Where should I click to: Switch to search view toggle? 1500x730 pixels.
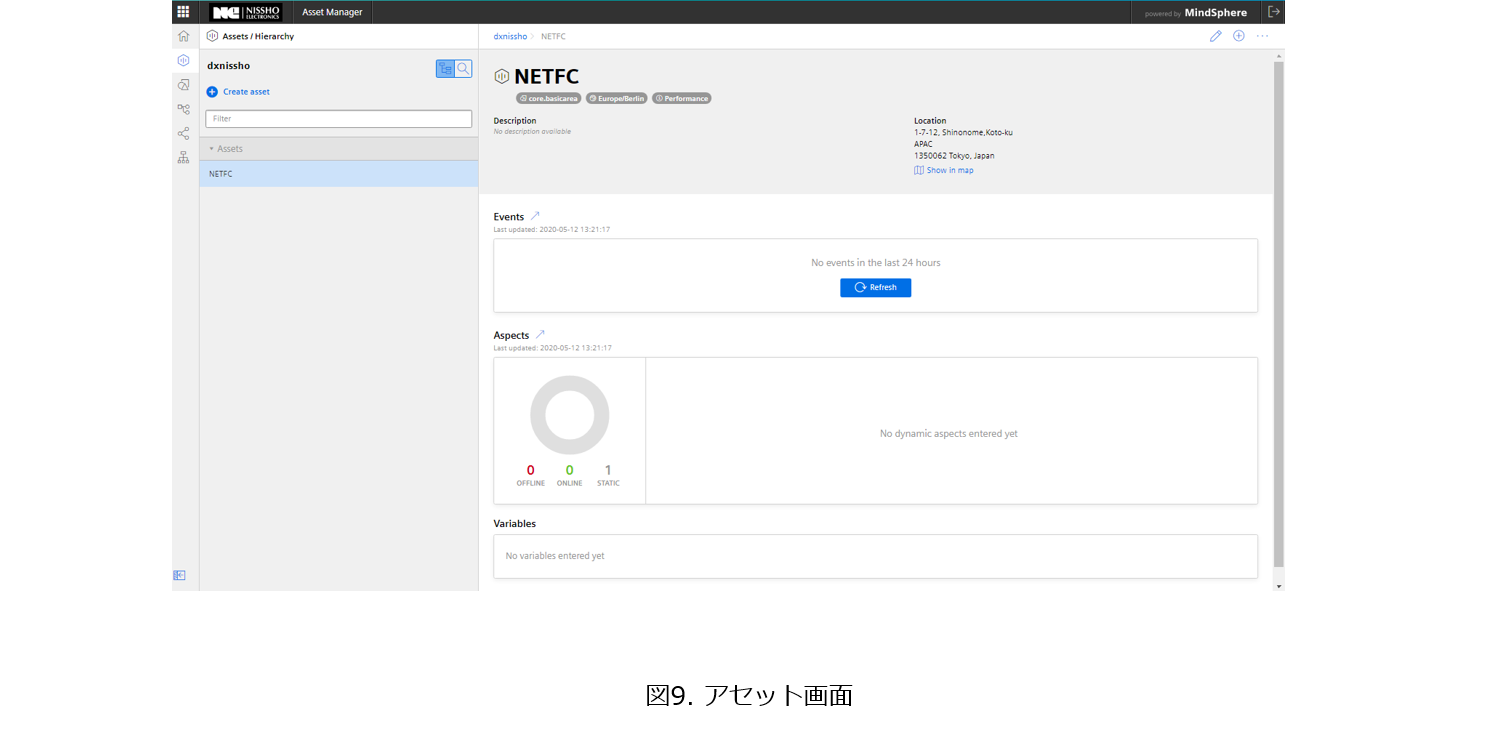(x=463, y=69)
